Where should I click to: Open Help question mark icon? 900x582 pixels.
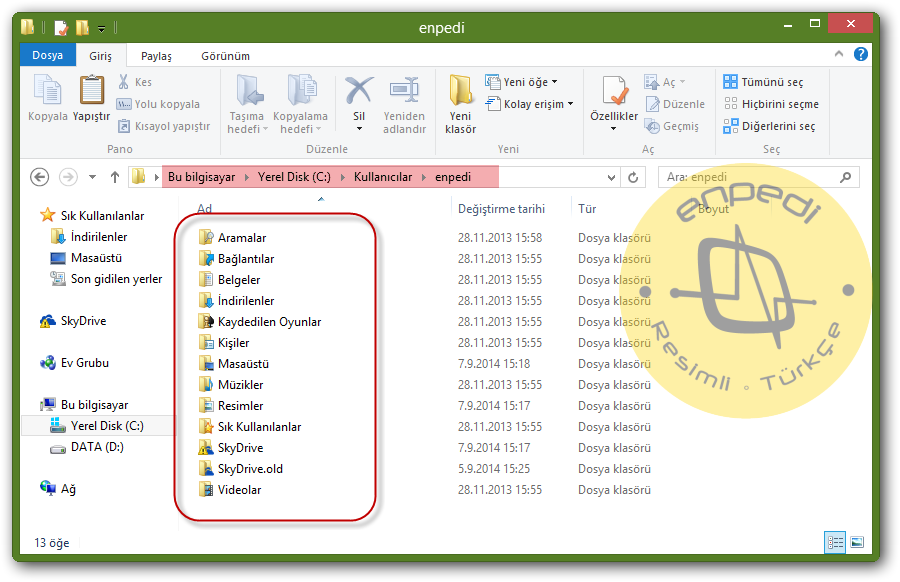coord(860,54)
